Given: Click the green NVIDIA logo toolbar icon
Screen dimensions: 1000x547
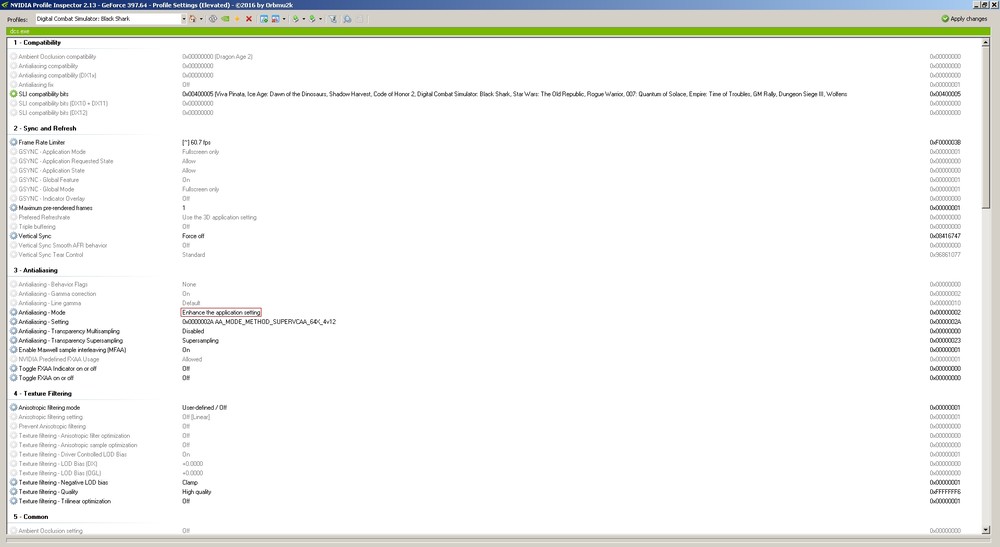Looking at the screenshot, I should coord(225,18).
